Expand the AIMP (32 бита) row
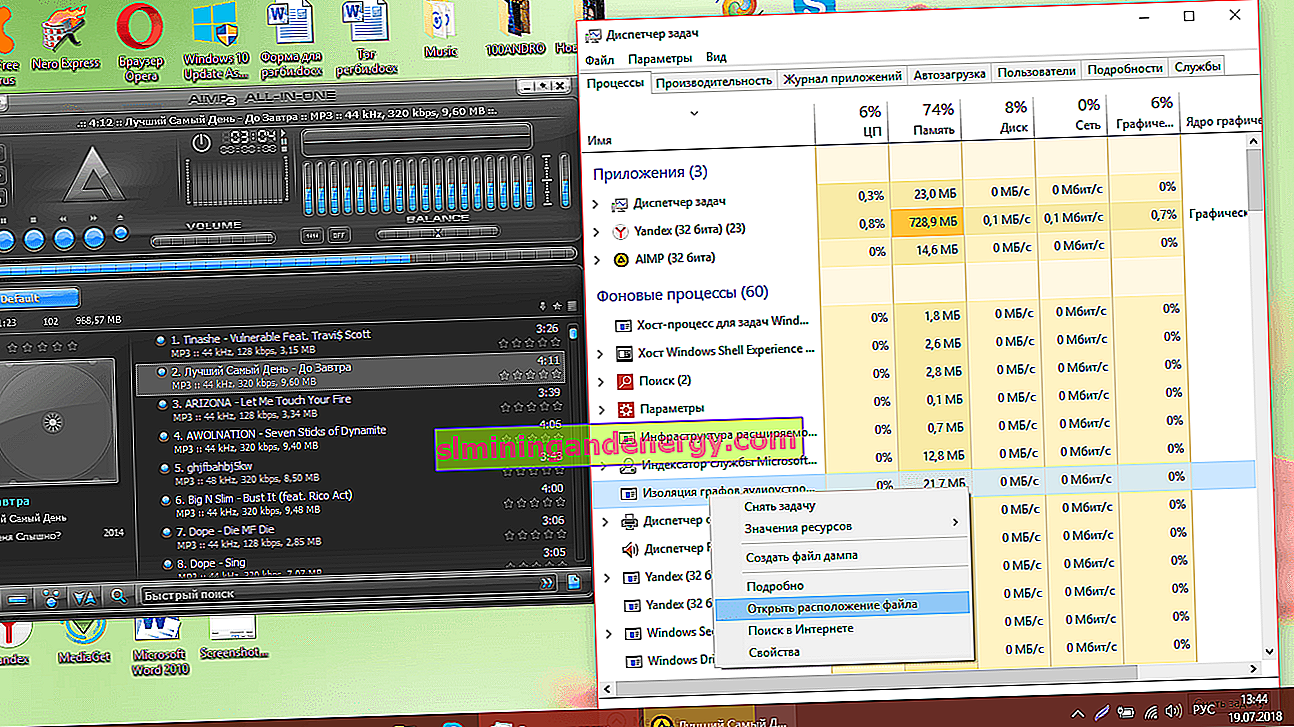This screenshot has width=1294, height=727. click(597, 259)
